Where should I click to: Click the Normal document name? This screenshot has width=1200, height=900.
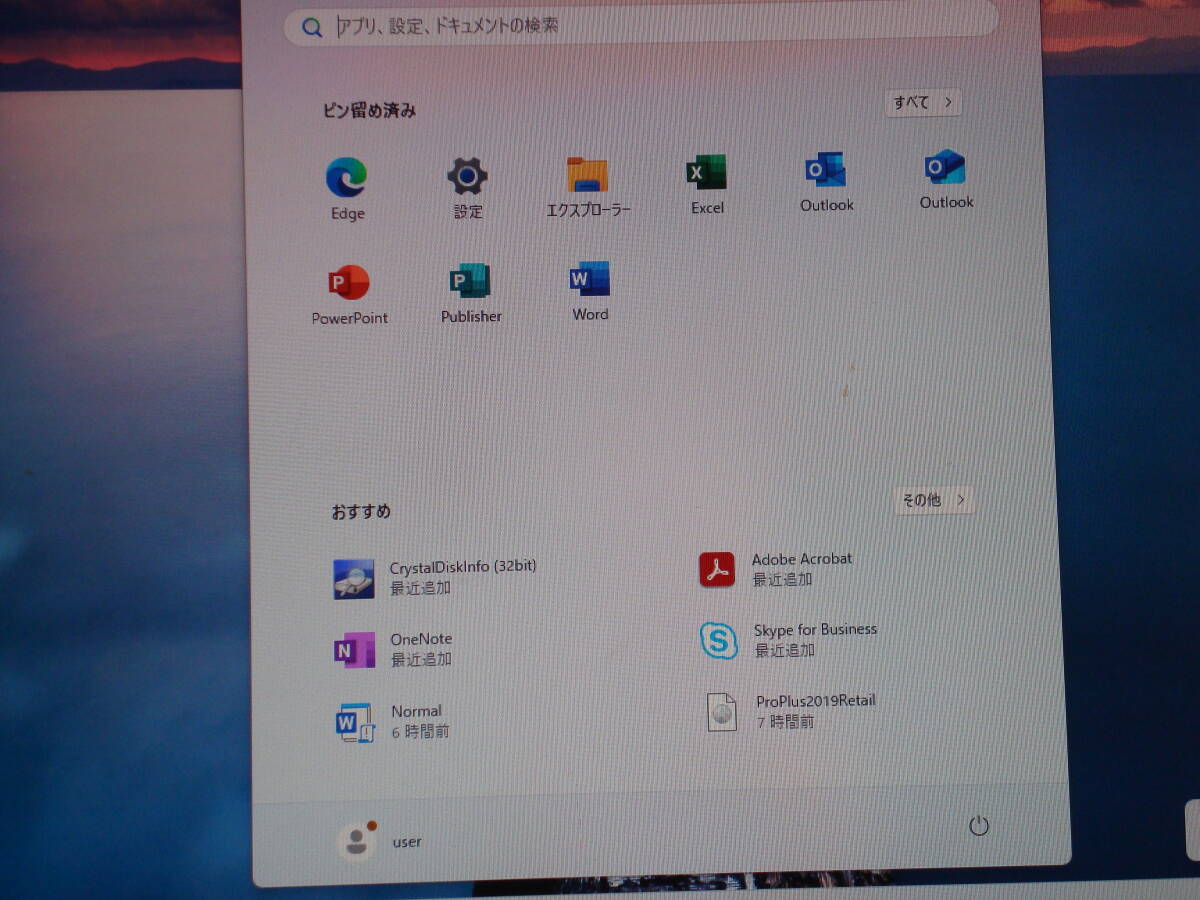coord(416,711)
